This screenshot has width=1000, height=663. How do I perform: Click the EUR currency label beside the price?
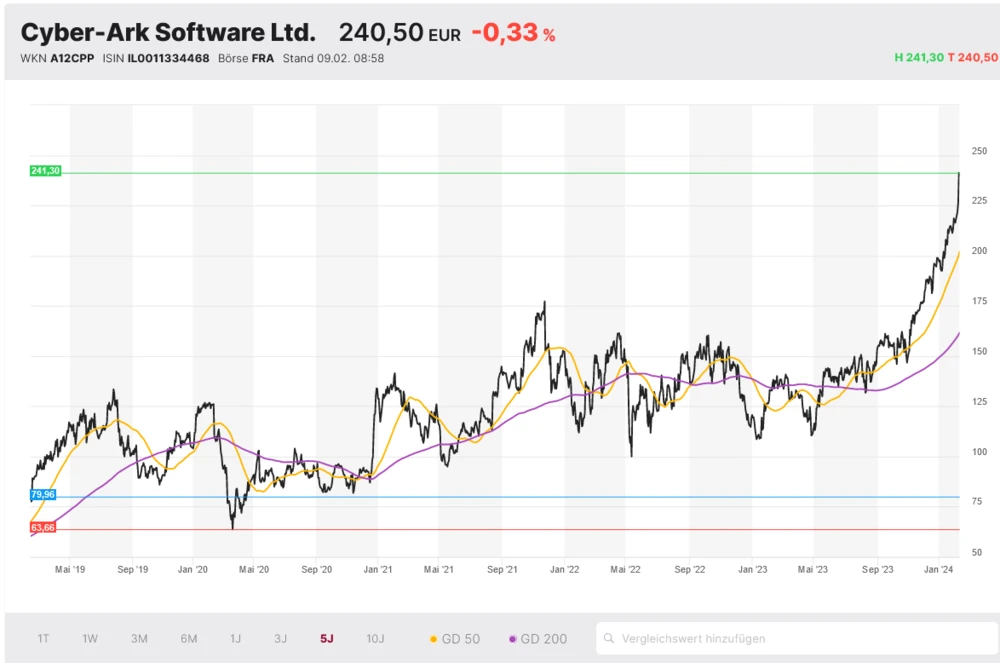pyautogui.click(x=446, y=34)
